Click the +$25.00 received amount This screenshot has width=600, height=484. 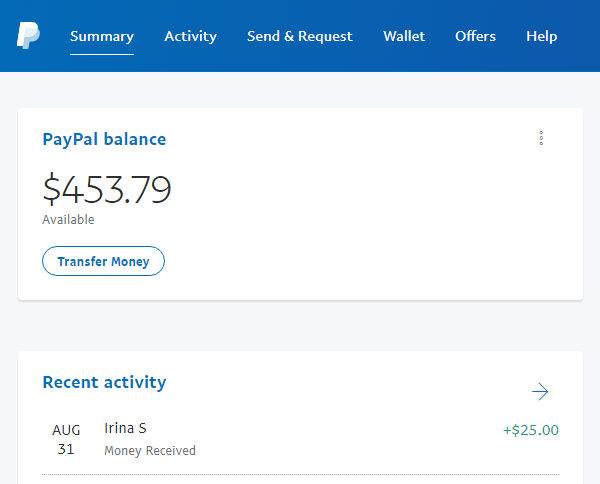pyautogui.click(x=530, y=430)
